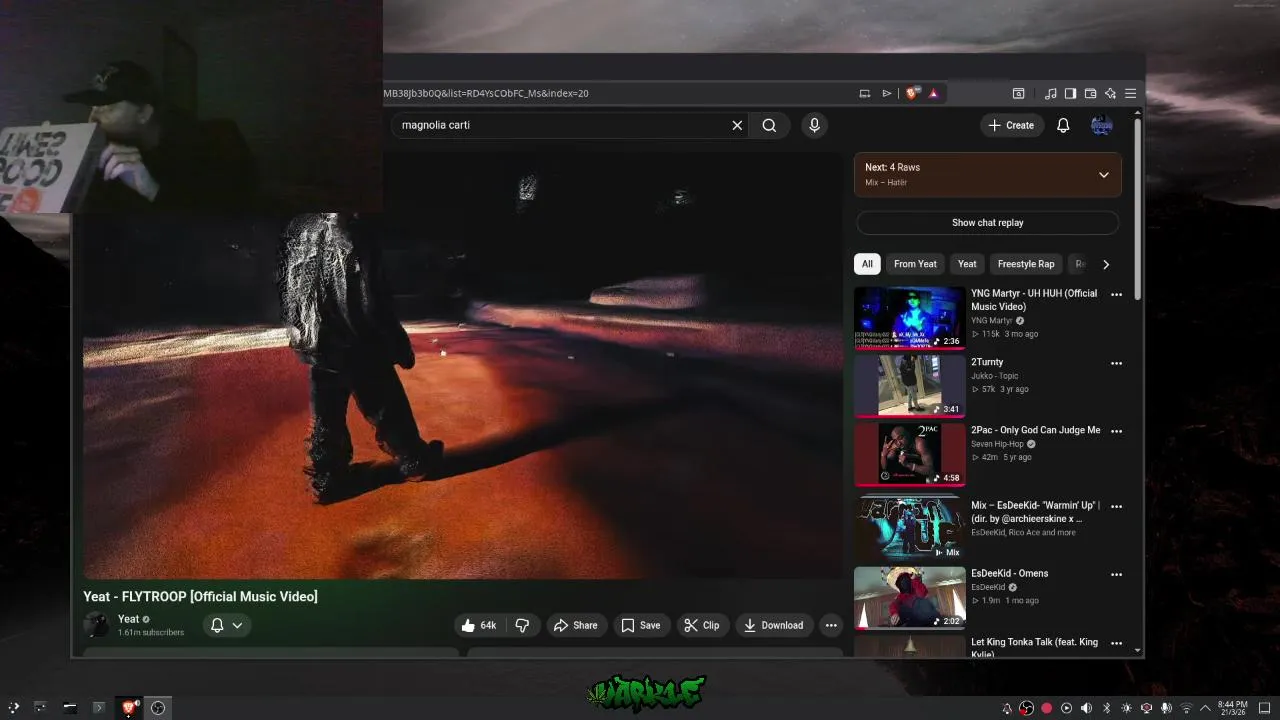Viewport: 1280px width, 720px height.
Task: Download the video
Action: click(773, 625)
